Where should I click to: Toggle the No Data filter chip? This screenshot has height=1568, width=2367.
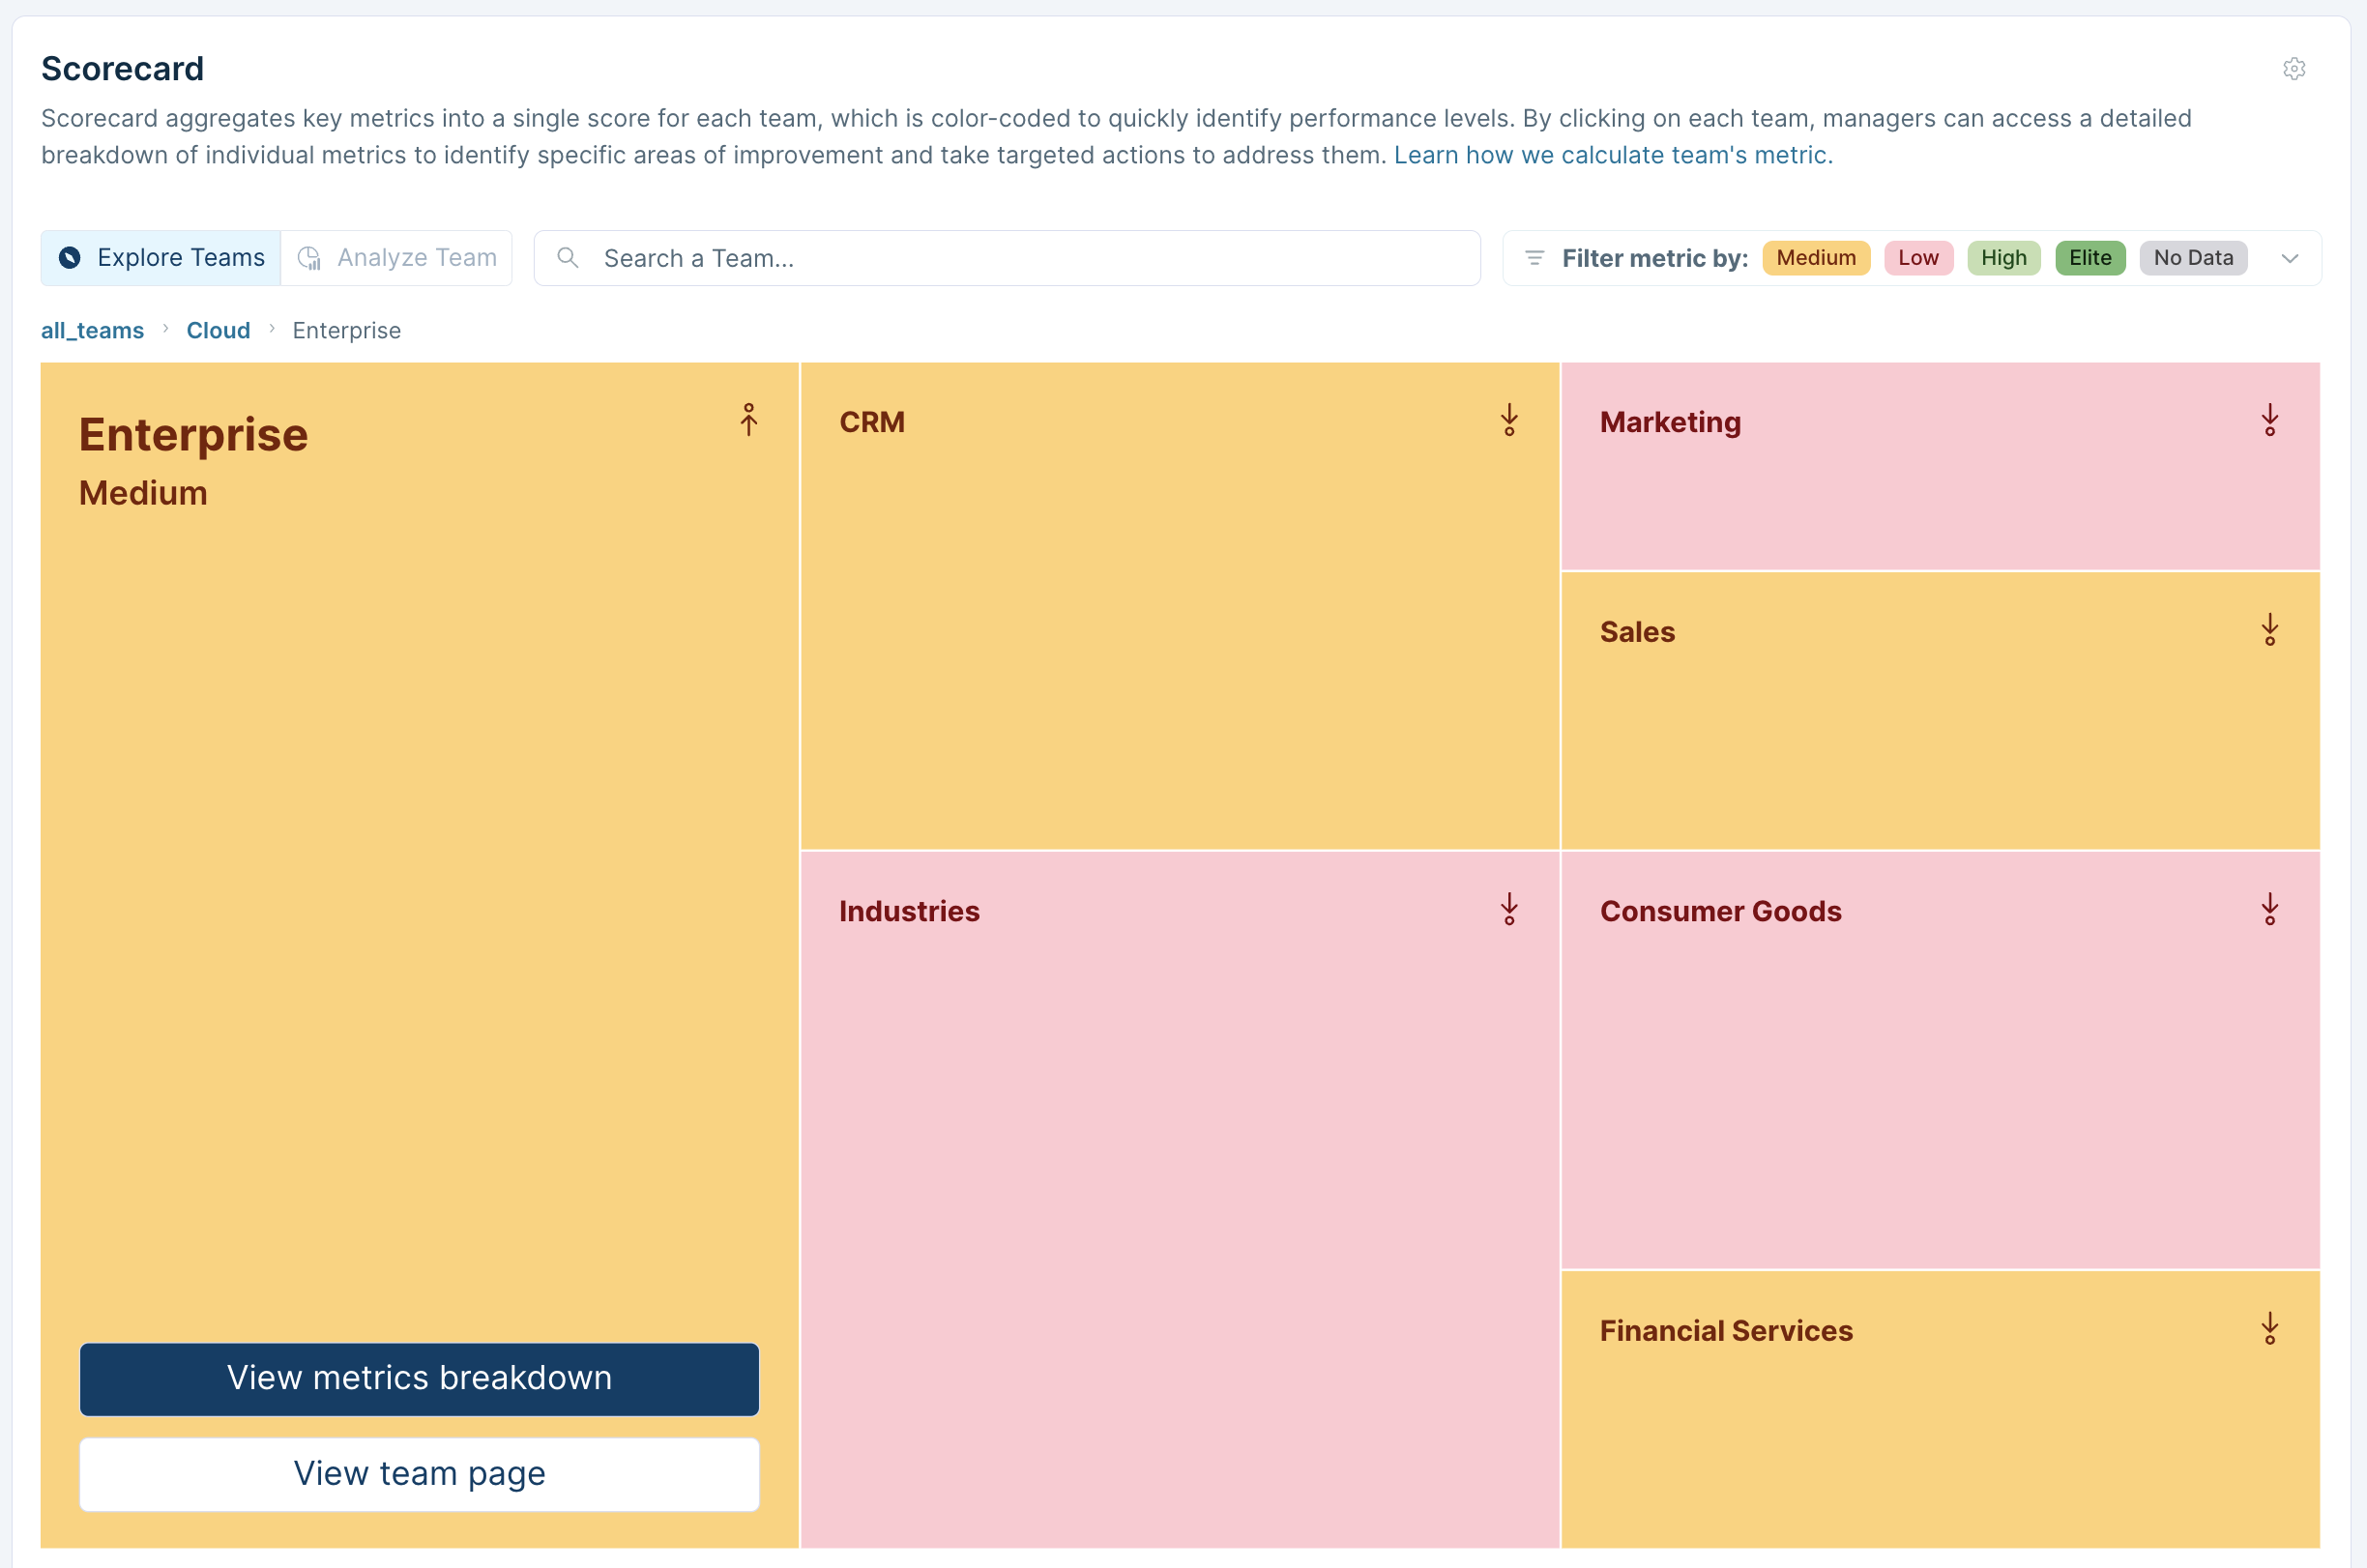coord(2192,258)
